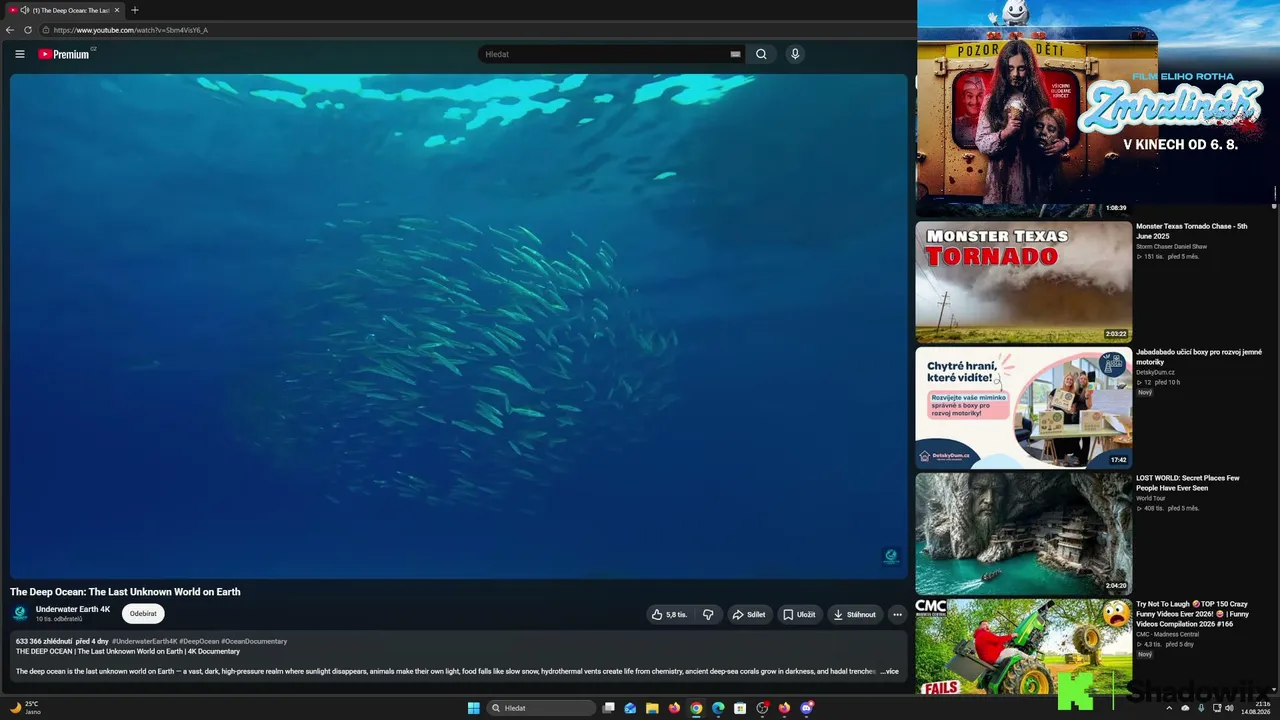Viewport: 1280px width, 720px height.
Task: Open the Try Not To Laugh thumbnail
Action: 1023,647
